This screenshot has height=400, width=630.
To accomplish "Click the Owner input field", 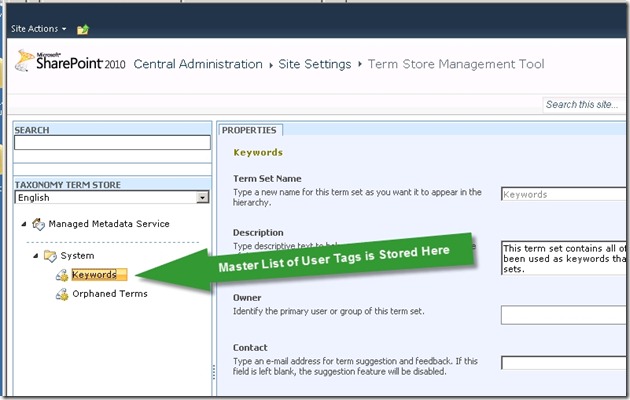I will [563, 315].
